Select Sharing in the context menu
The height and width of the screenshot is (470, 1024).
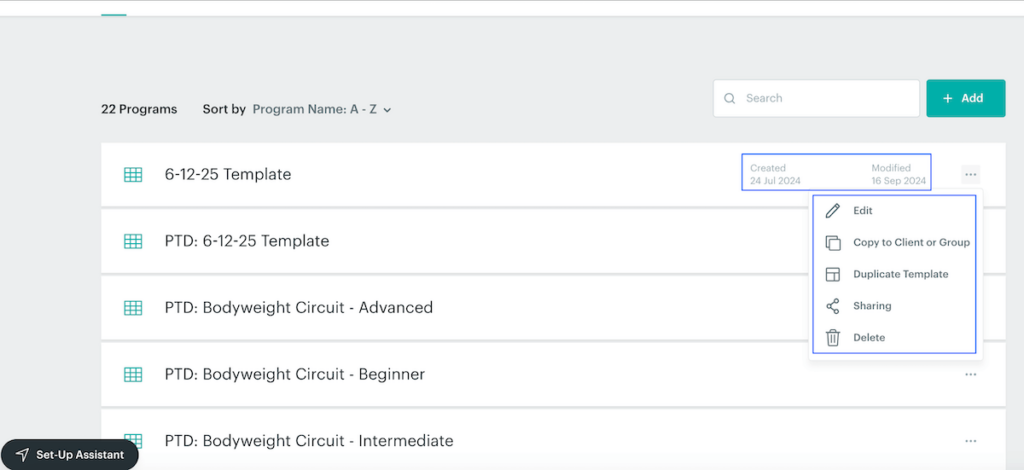coord(872,306)
